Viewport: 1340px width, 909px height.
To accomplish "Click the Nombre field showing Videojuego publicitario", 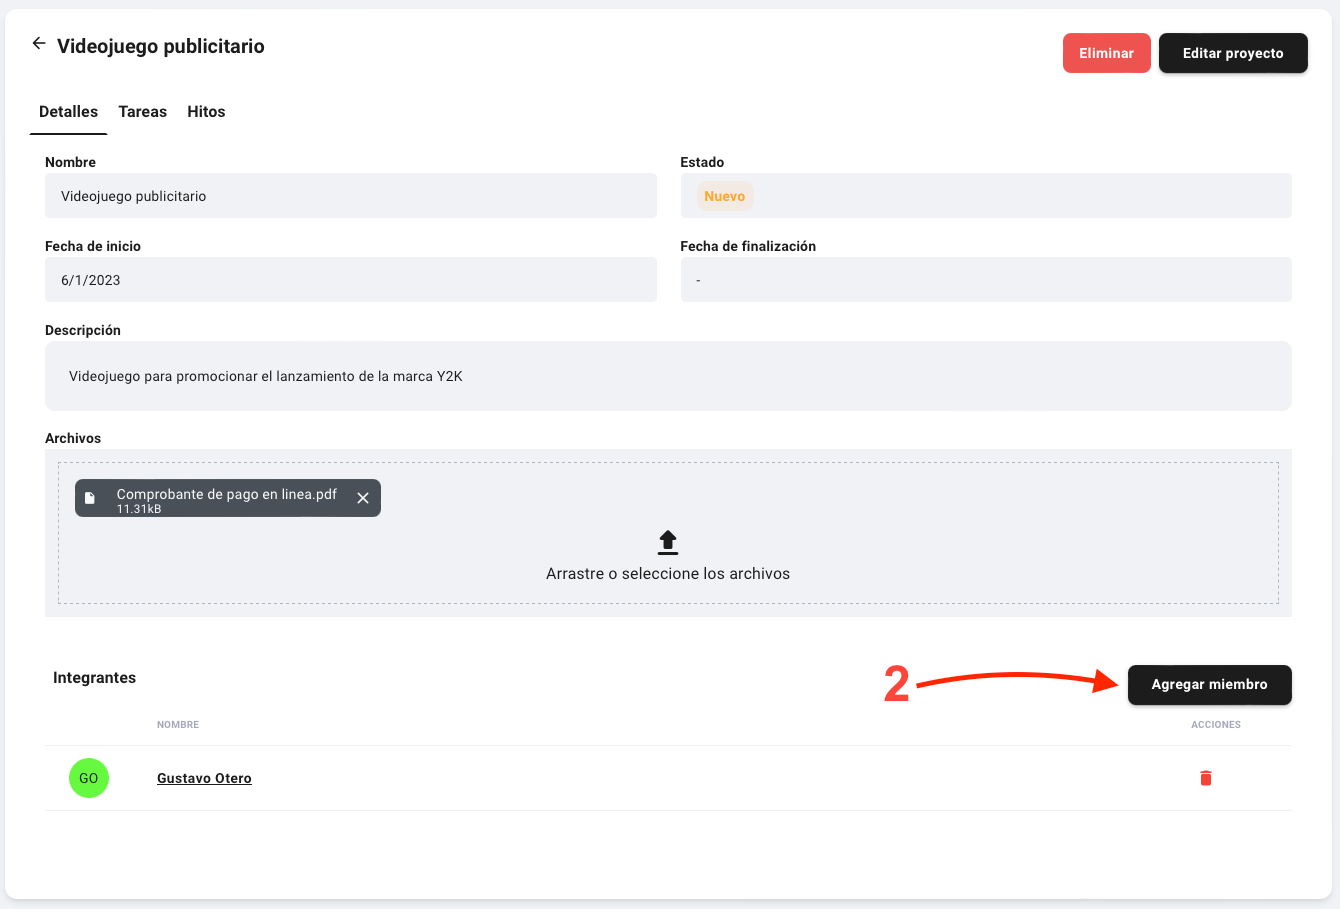I will coord(350,196).
